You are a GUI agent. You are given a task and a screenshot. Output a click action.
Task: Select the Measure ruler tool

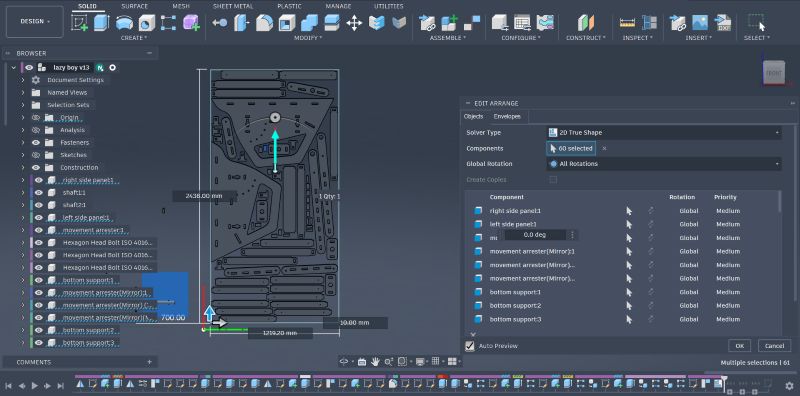[x=627, y=22]
